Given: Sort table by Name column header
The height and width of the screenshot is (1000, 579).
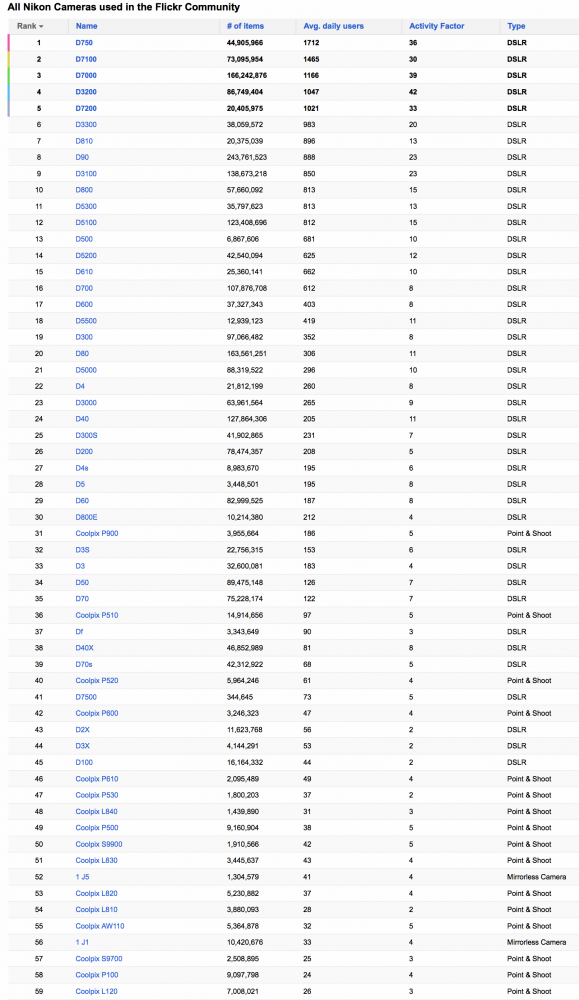Looking at the screenshot, I should pyautogui.click(x=87, y=26).
